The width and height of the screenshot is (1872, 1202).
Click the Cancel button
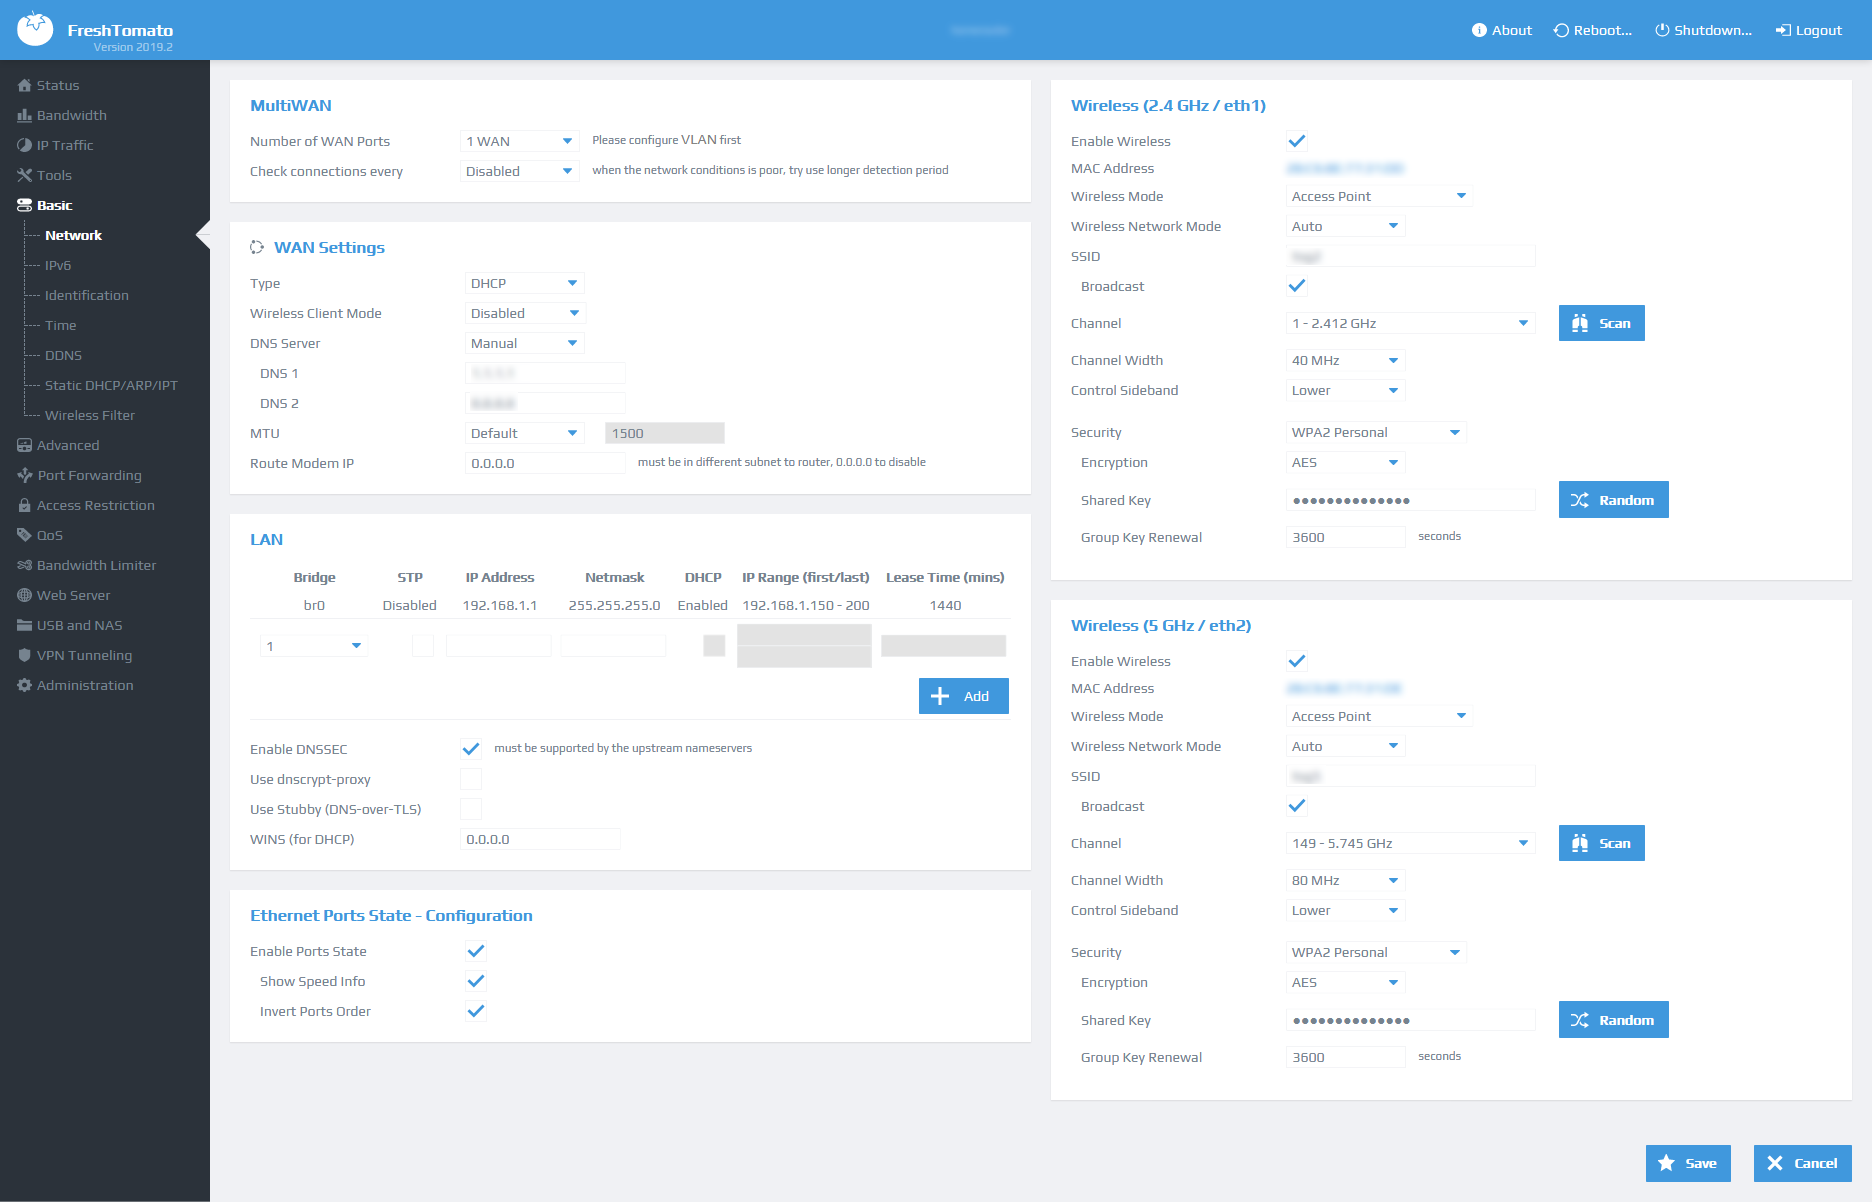click(x=1803, y=1163)
